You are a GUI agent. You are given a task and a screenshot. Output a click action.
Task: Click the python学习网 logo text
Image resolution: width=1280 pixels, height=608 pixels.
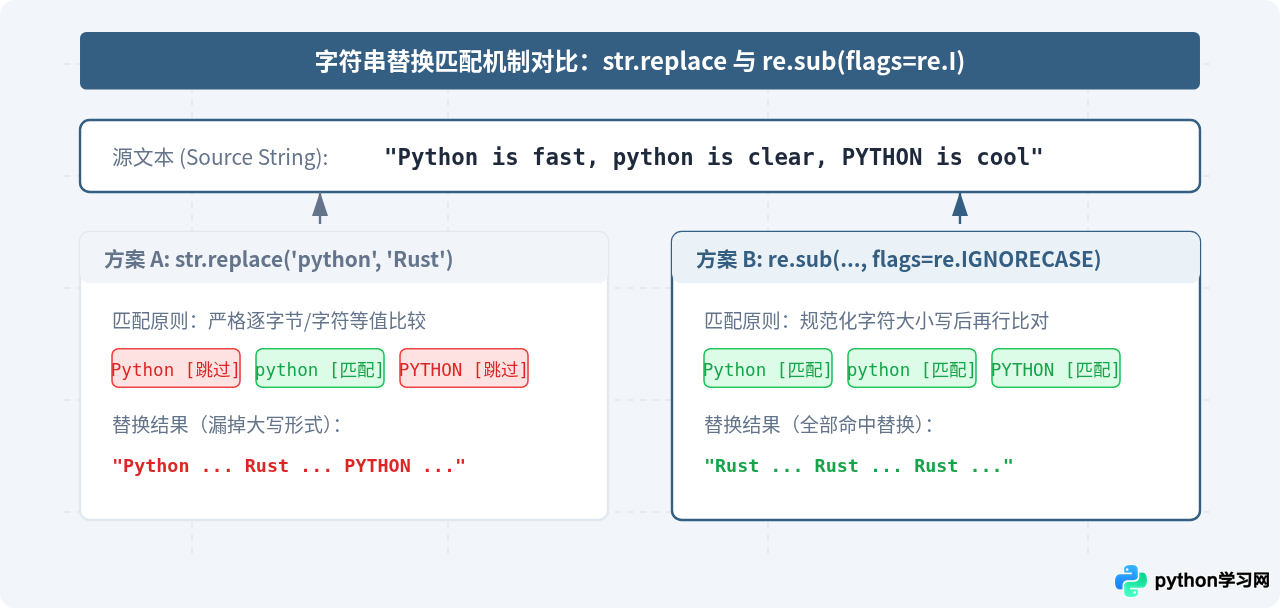pos(1212,580)
